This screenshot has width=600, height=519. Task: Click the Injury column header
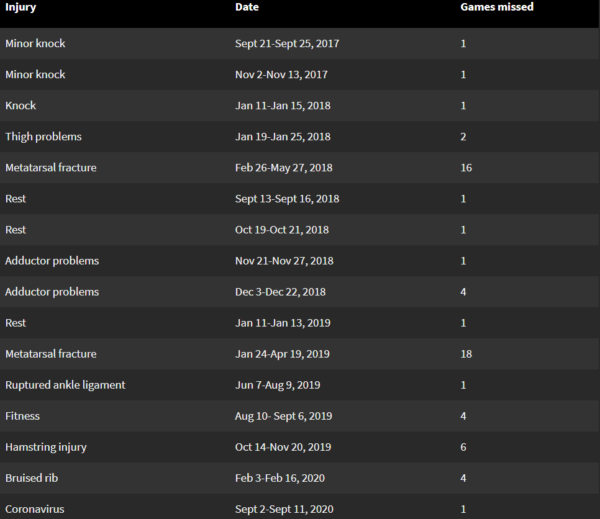pyautogui.click(x=21, y=7)
